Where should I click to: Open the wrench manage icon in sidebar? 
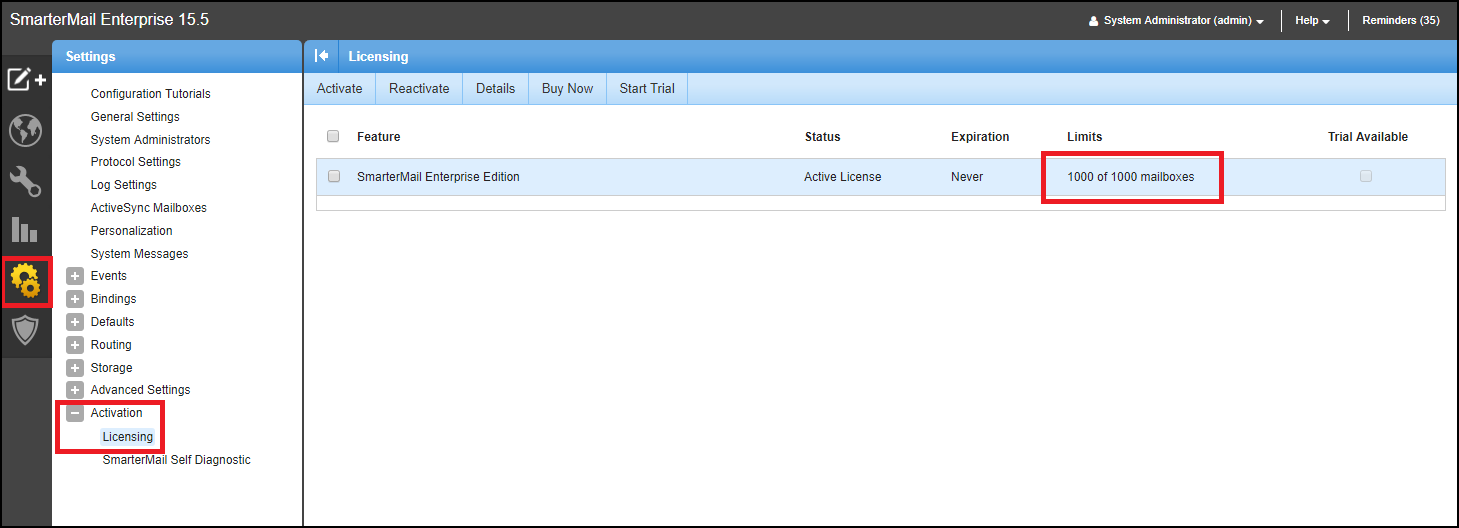pyautogui.click(x=25, y=181)
